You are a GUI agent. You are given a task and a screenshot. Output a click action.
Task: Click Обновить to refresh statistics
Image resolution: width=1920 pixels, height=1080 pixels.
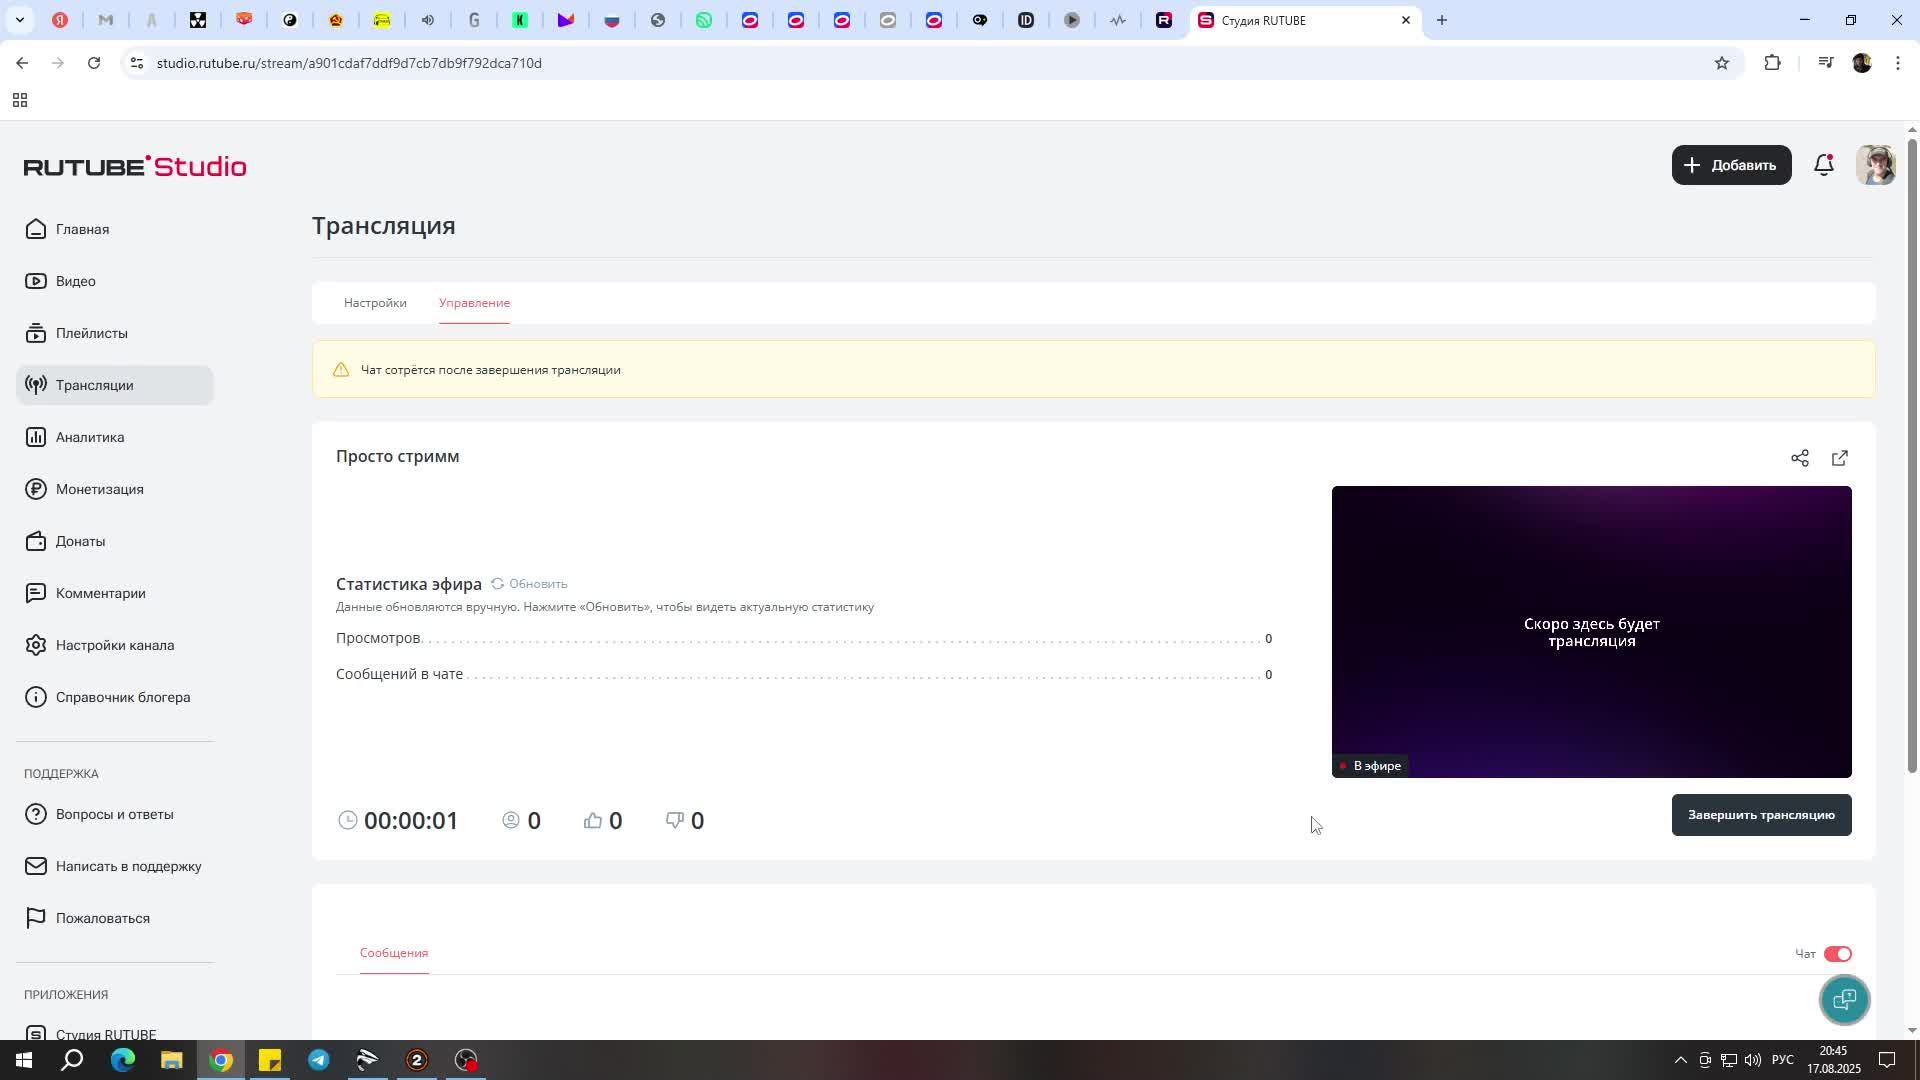point(529,584)
